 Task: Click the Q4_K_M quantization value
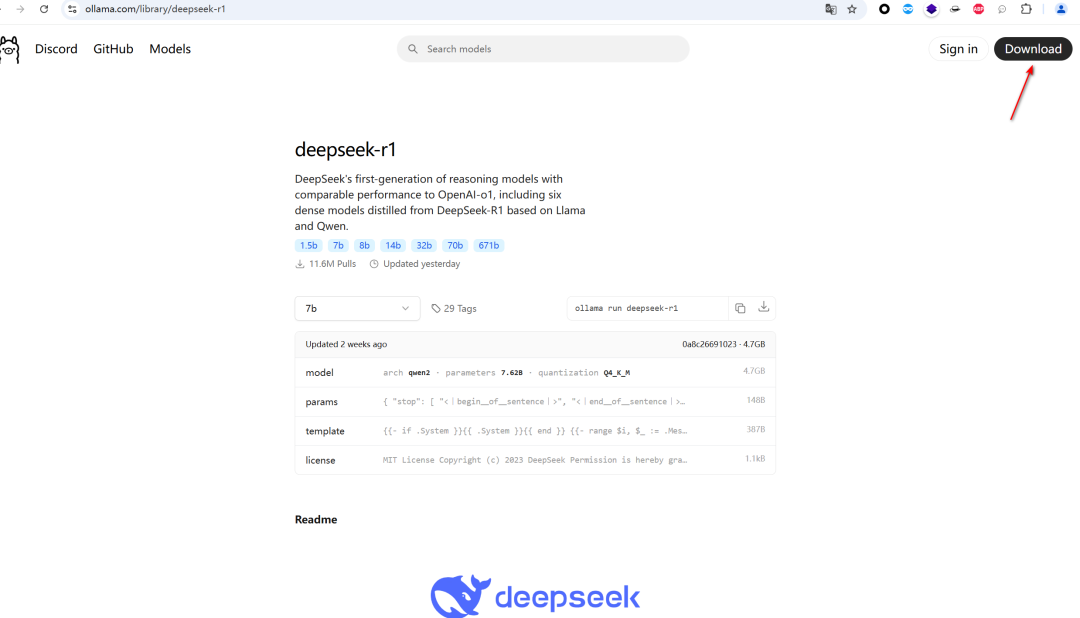point(616,373)
